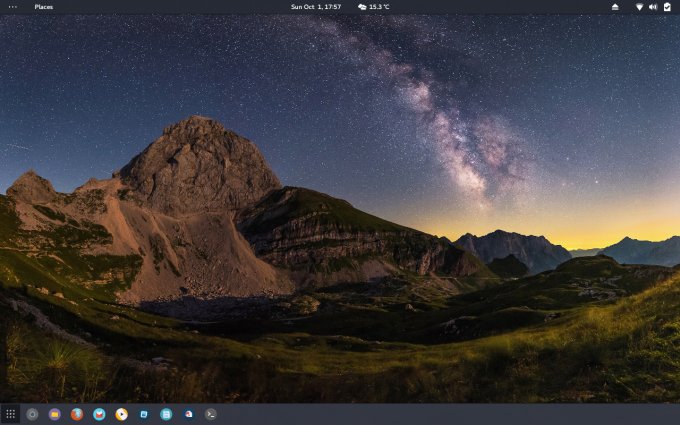The image size is (680, 425).
Task: Click the empty area of the bottom dock
Action: 450,414
